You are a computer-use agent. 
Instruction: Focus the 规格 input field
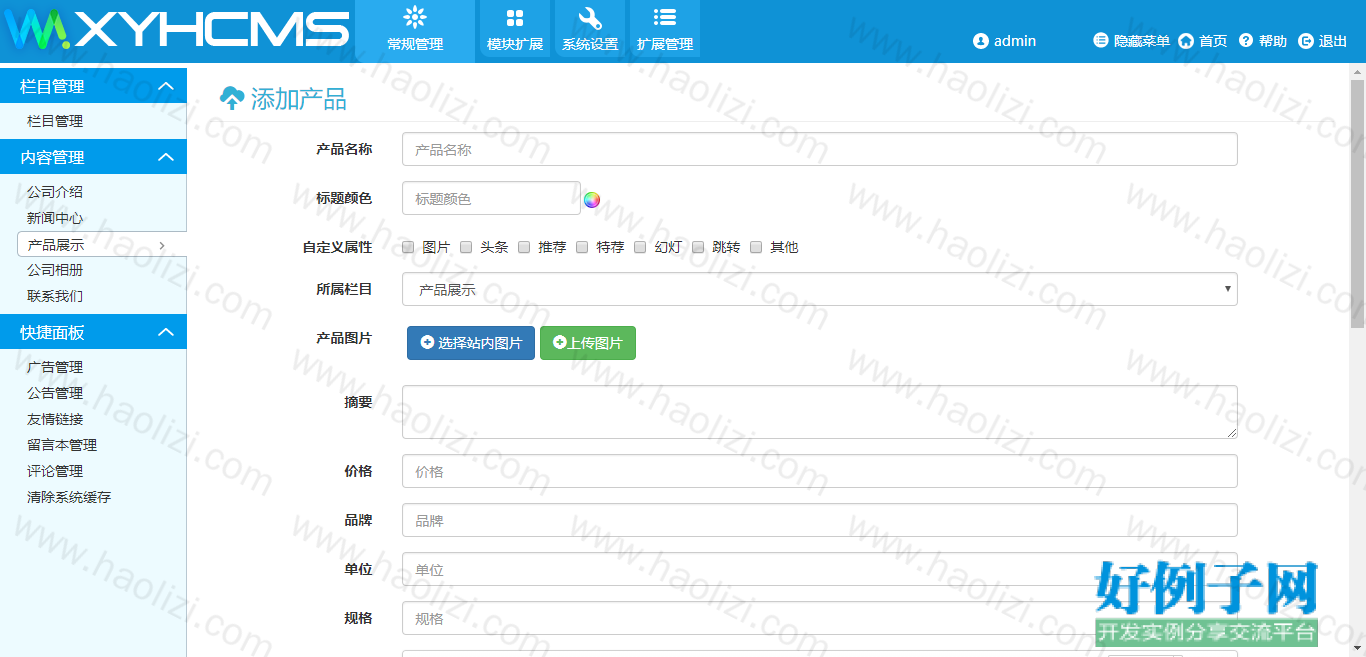pyautogui.click(x=820, y=618)
